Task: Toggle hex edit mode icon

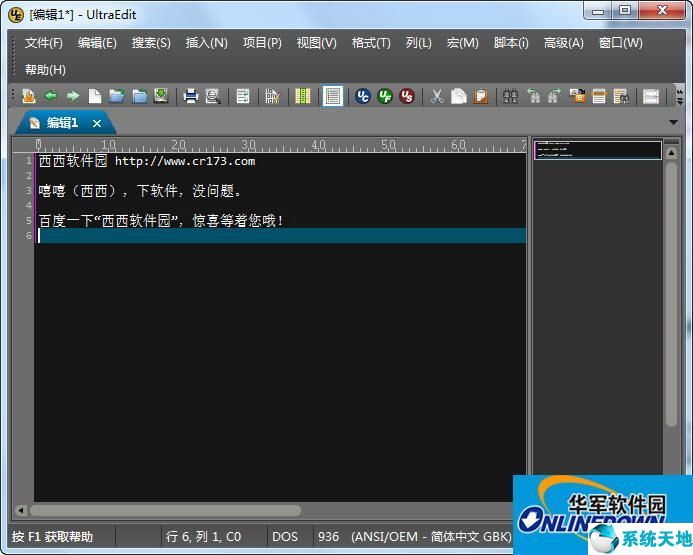Action: (273, 96)
